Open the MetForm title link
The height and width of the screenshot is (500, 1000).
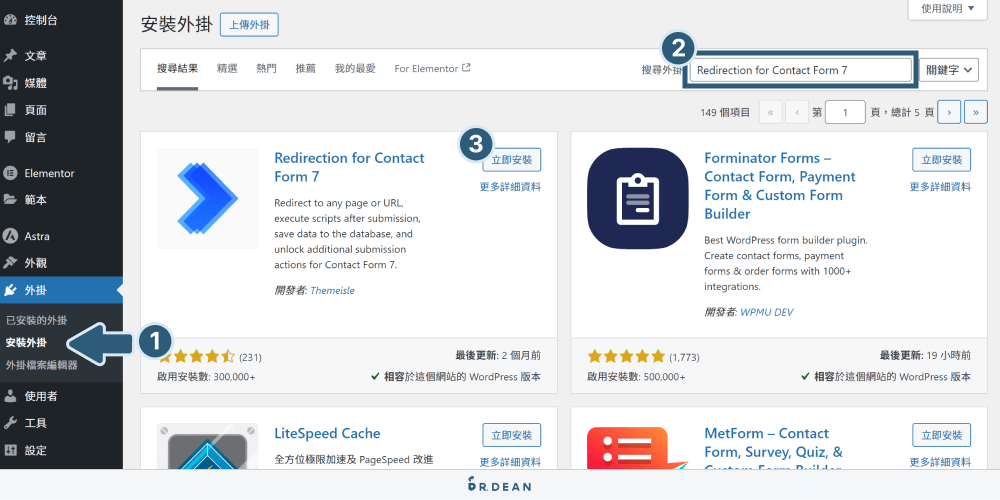[x=774, y=446]
